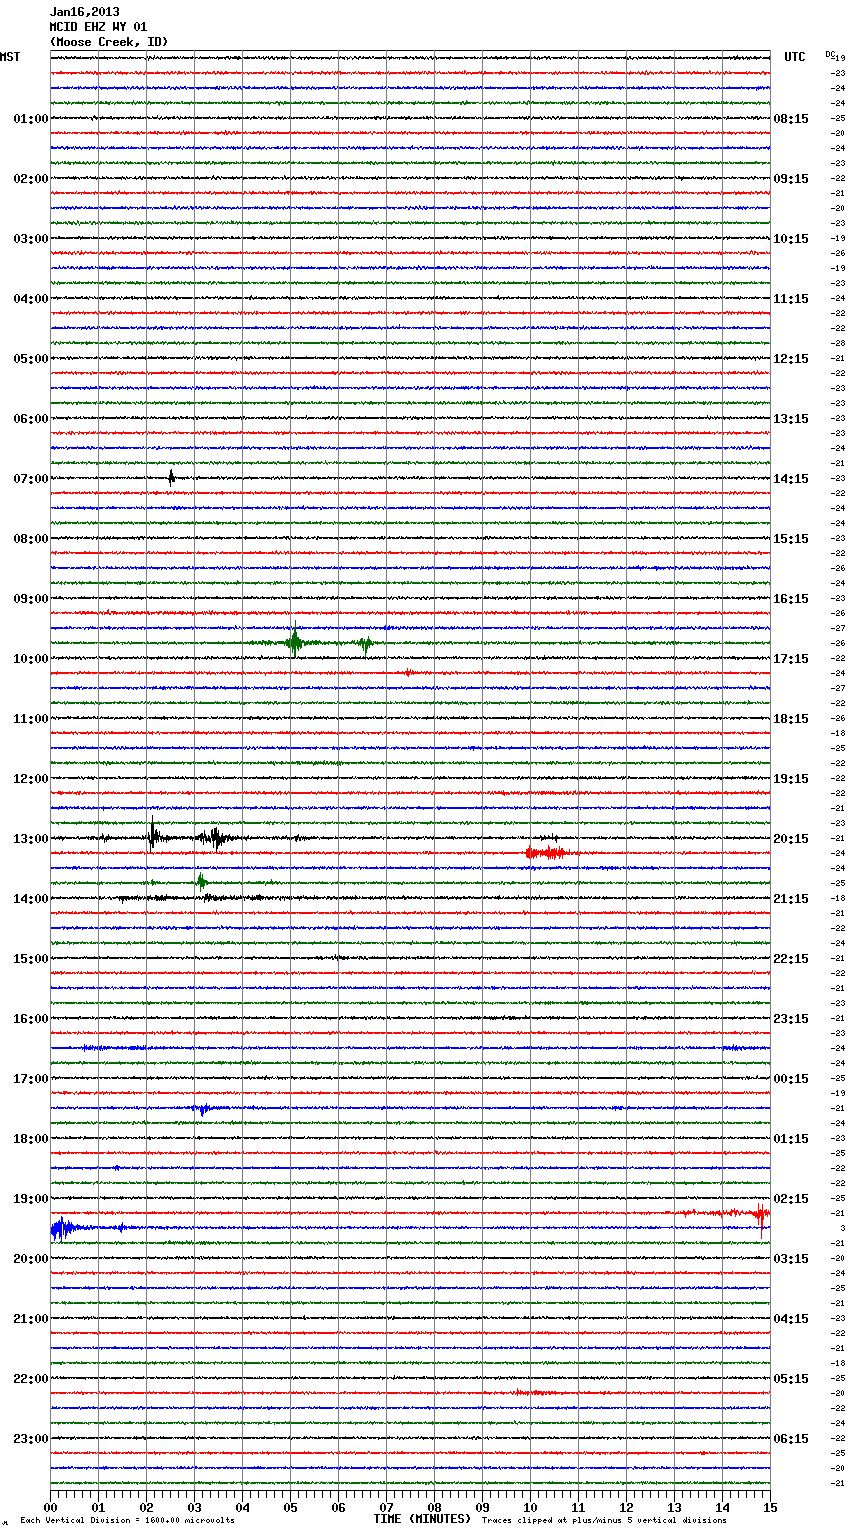Click the date text Jan16,2013
This screenshot has height=1534, width=850.
[84, 12]
